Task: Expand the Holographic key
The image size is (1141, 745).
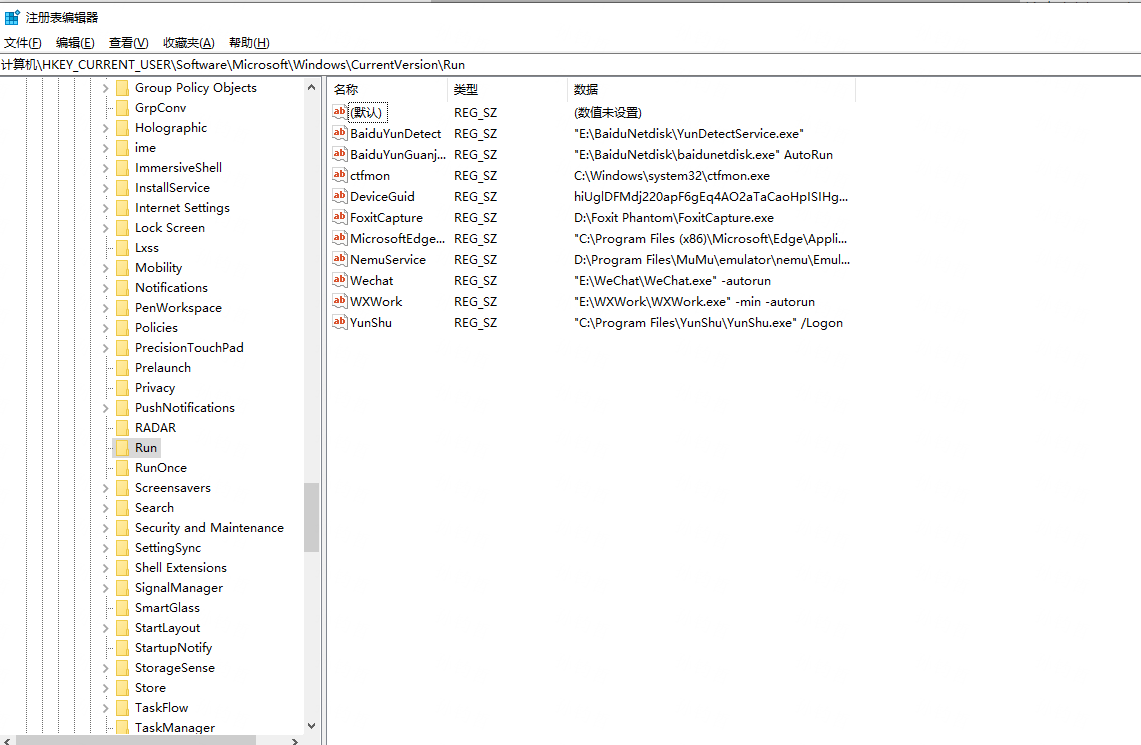Action: [106, 128]
